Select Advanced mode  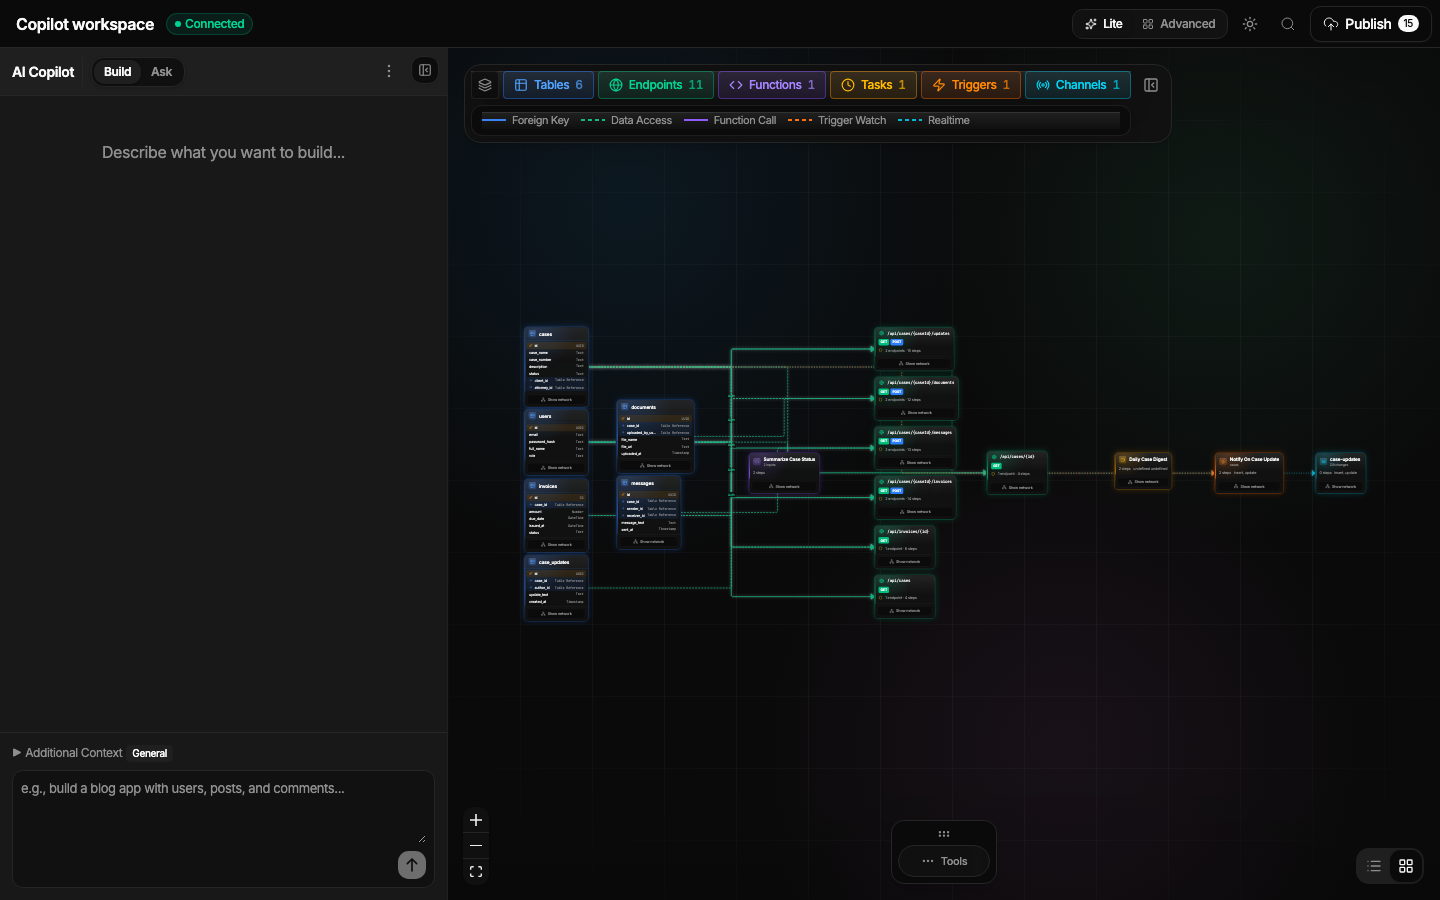click(x=1179, y=24)
